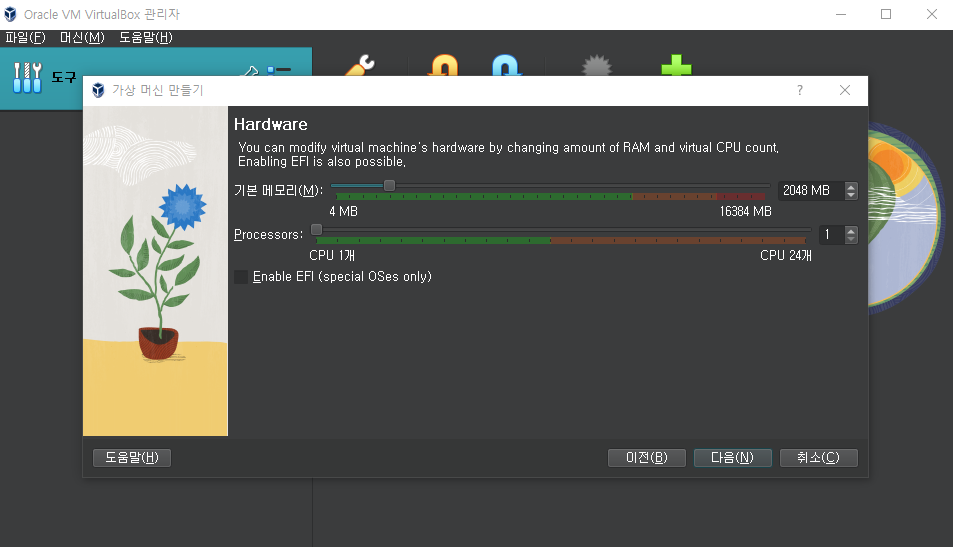Decrease base memory with the down arrow
Screen dimensions: 953x547
point(851,195)
